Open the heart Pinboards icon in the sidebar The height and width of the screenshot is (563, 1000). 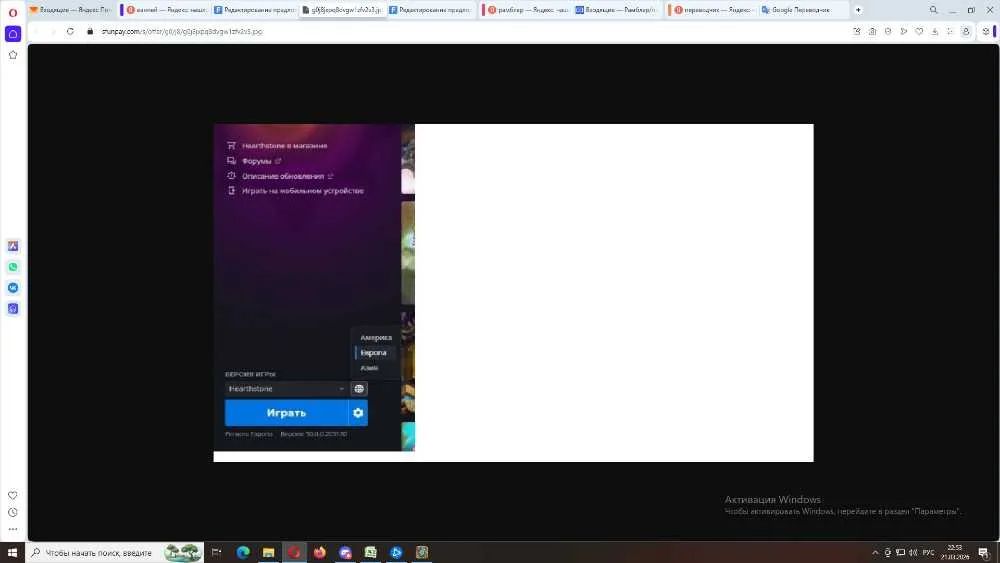point(13,495)
